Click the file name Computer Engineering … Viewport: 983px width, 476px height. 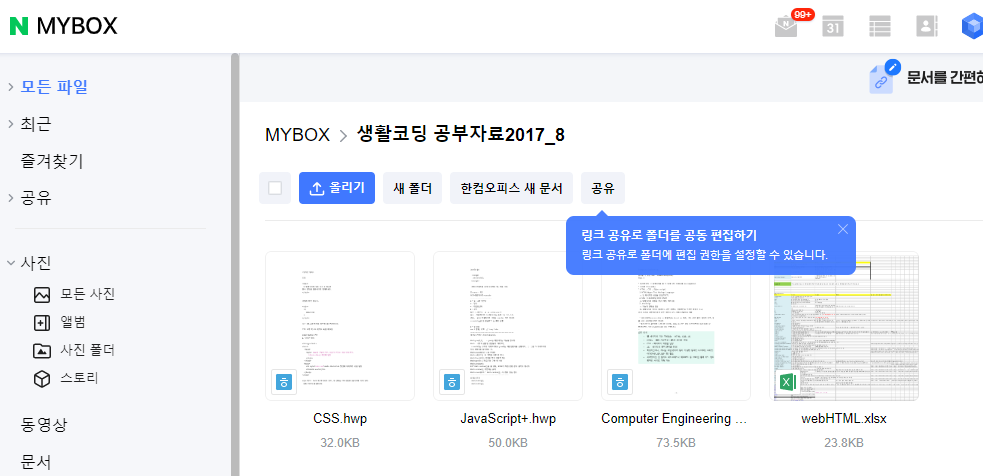pos(674,419)
